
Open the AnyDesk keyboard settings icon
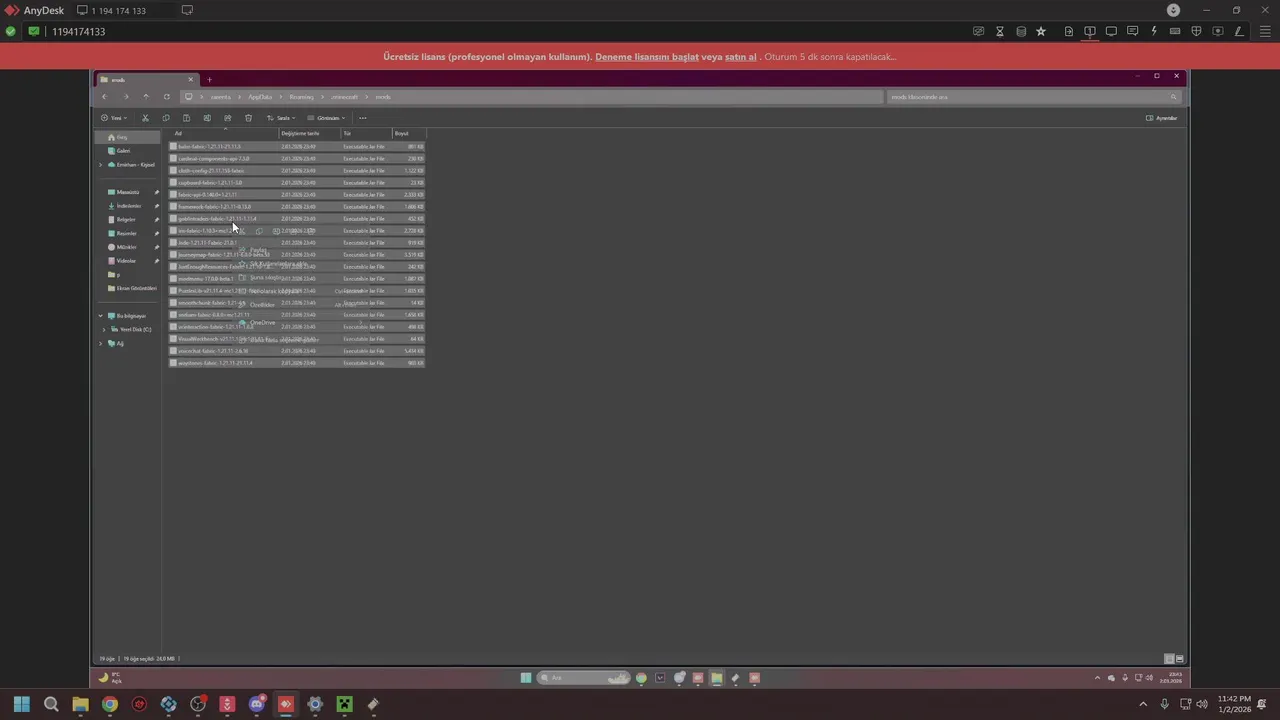pyautogui.click(x=1175, y=32)
